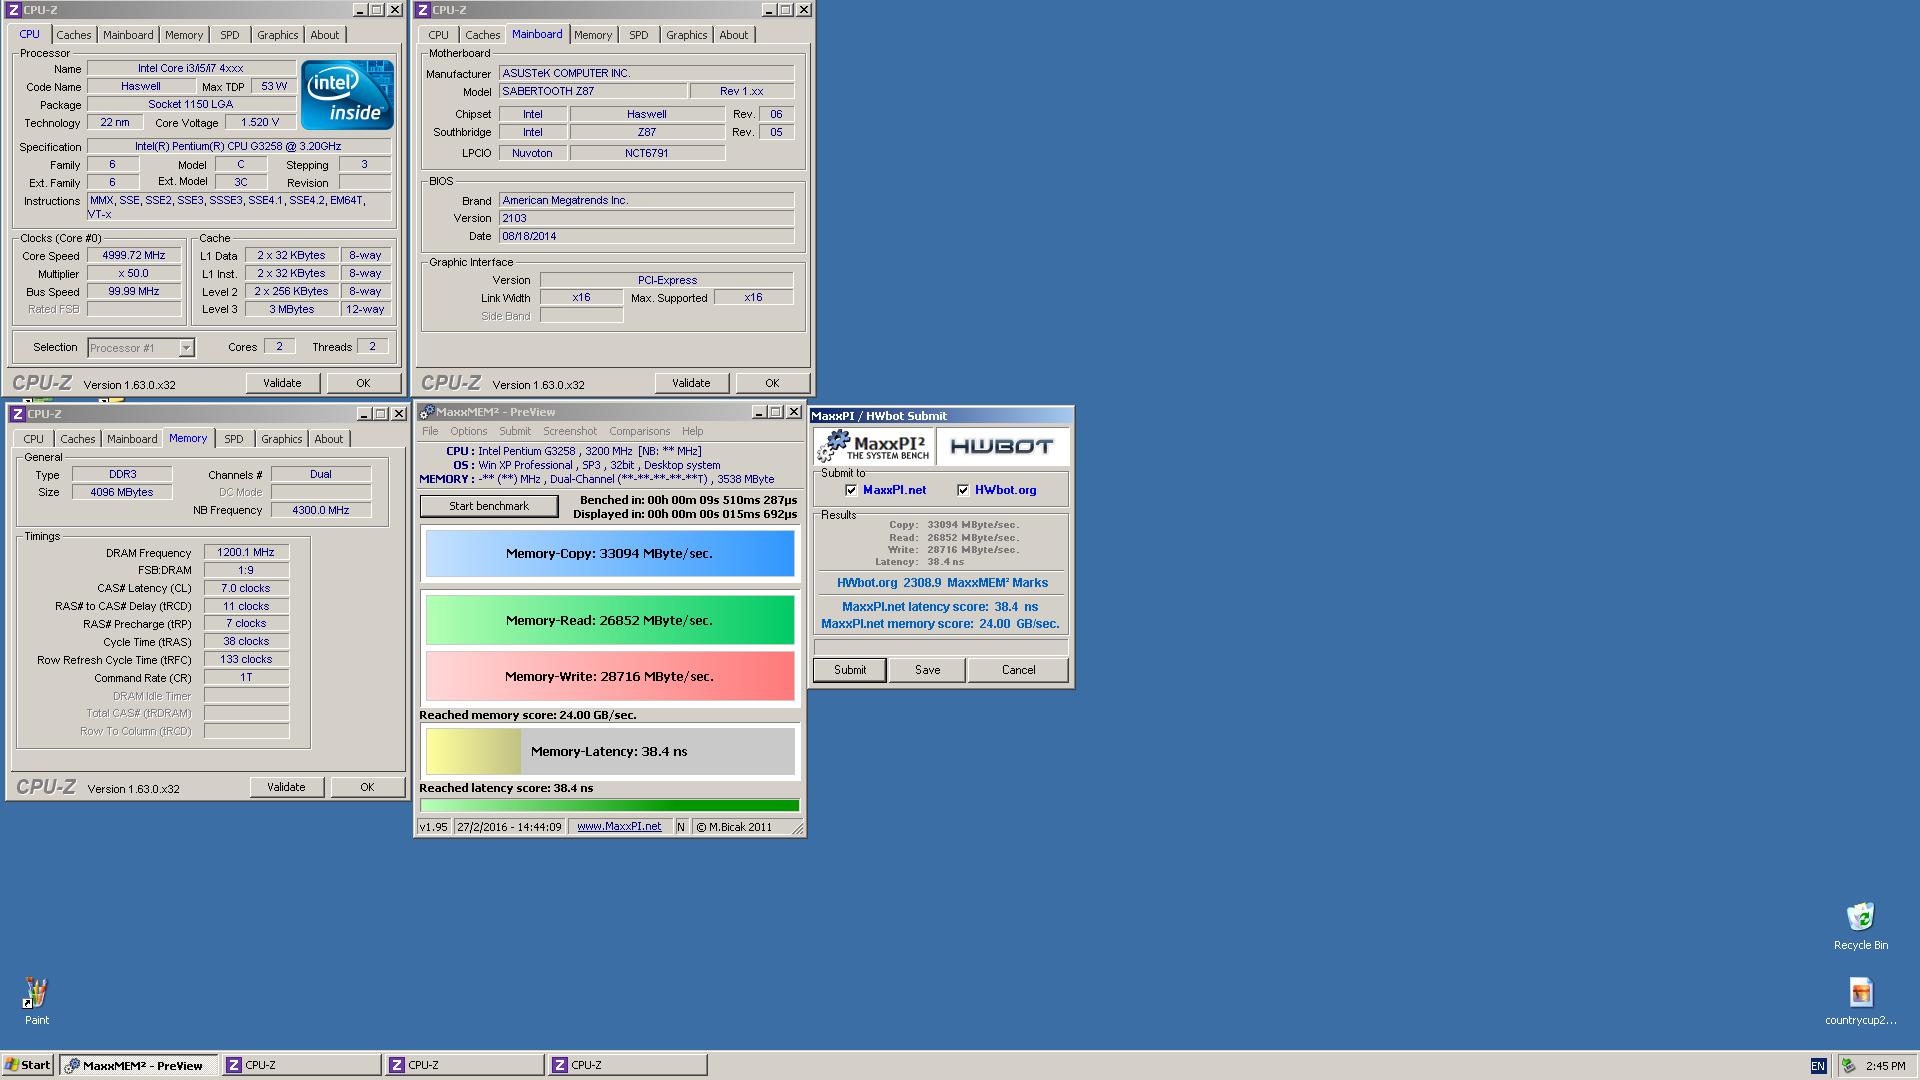The width and height of the screenshot is (1920, 1080).
Task: Switch to the first CPU-Z taskbar item
Action: [302, 1065]
